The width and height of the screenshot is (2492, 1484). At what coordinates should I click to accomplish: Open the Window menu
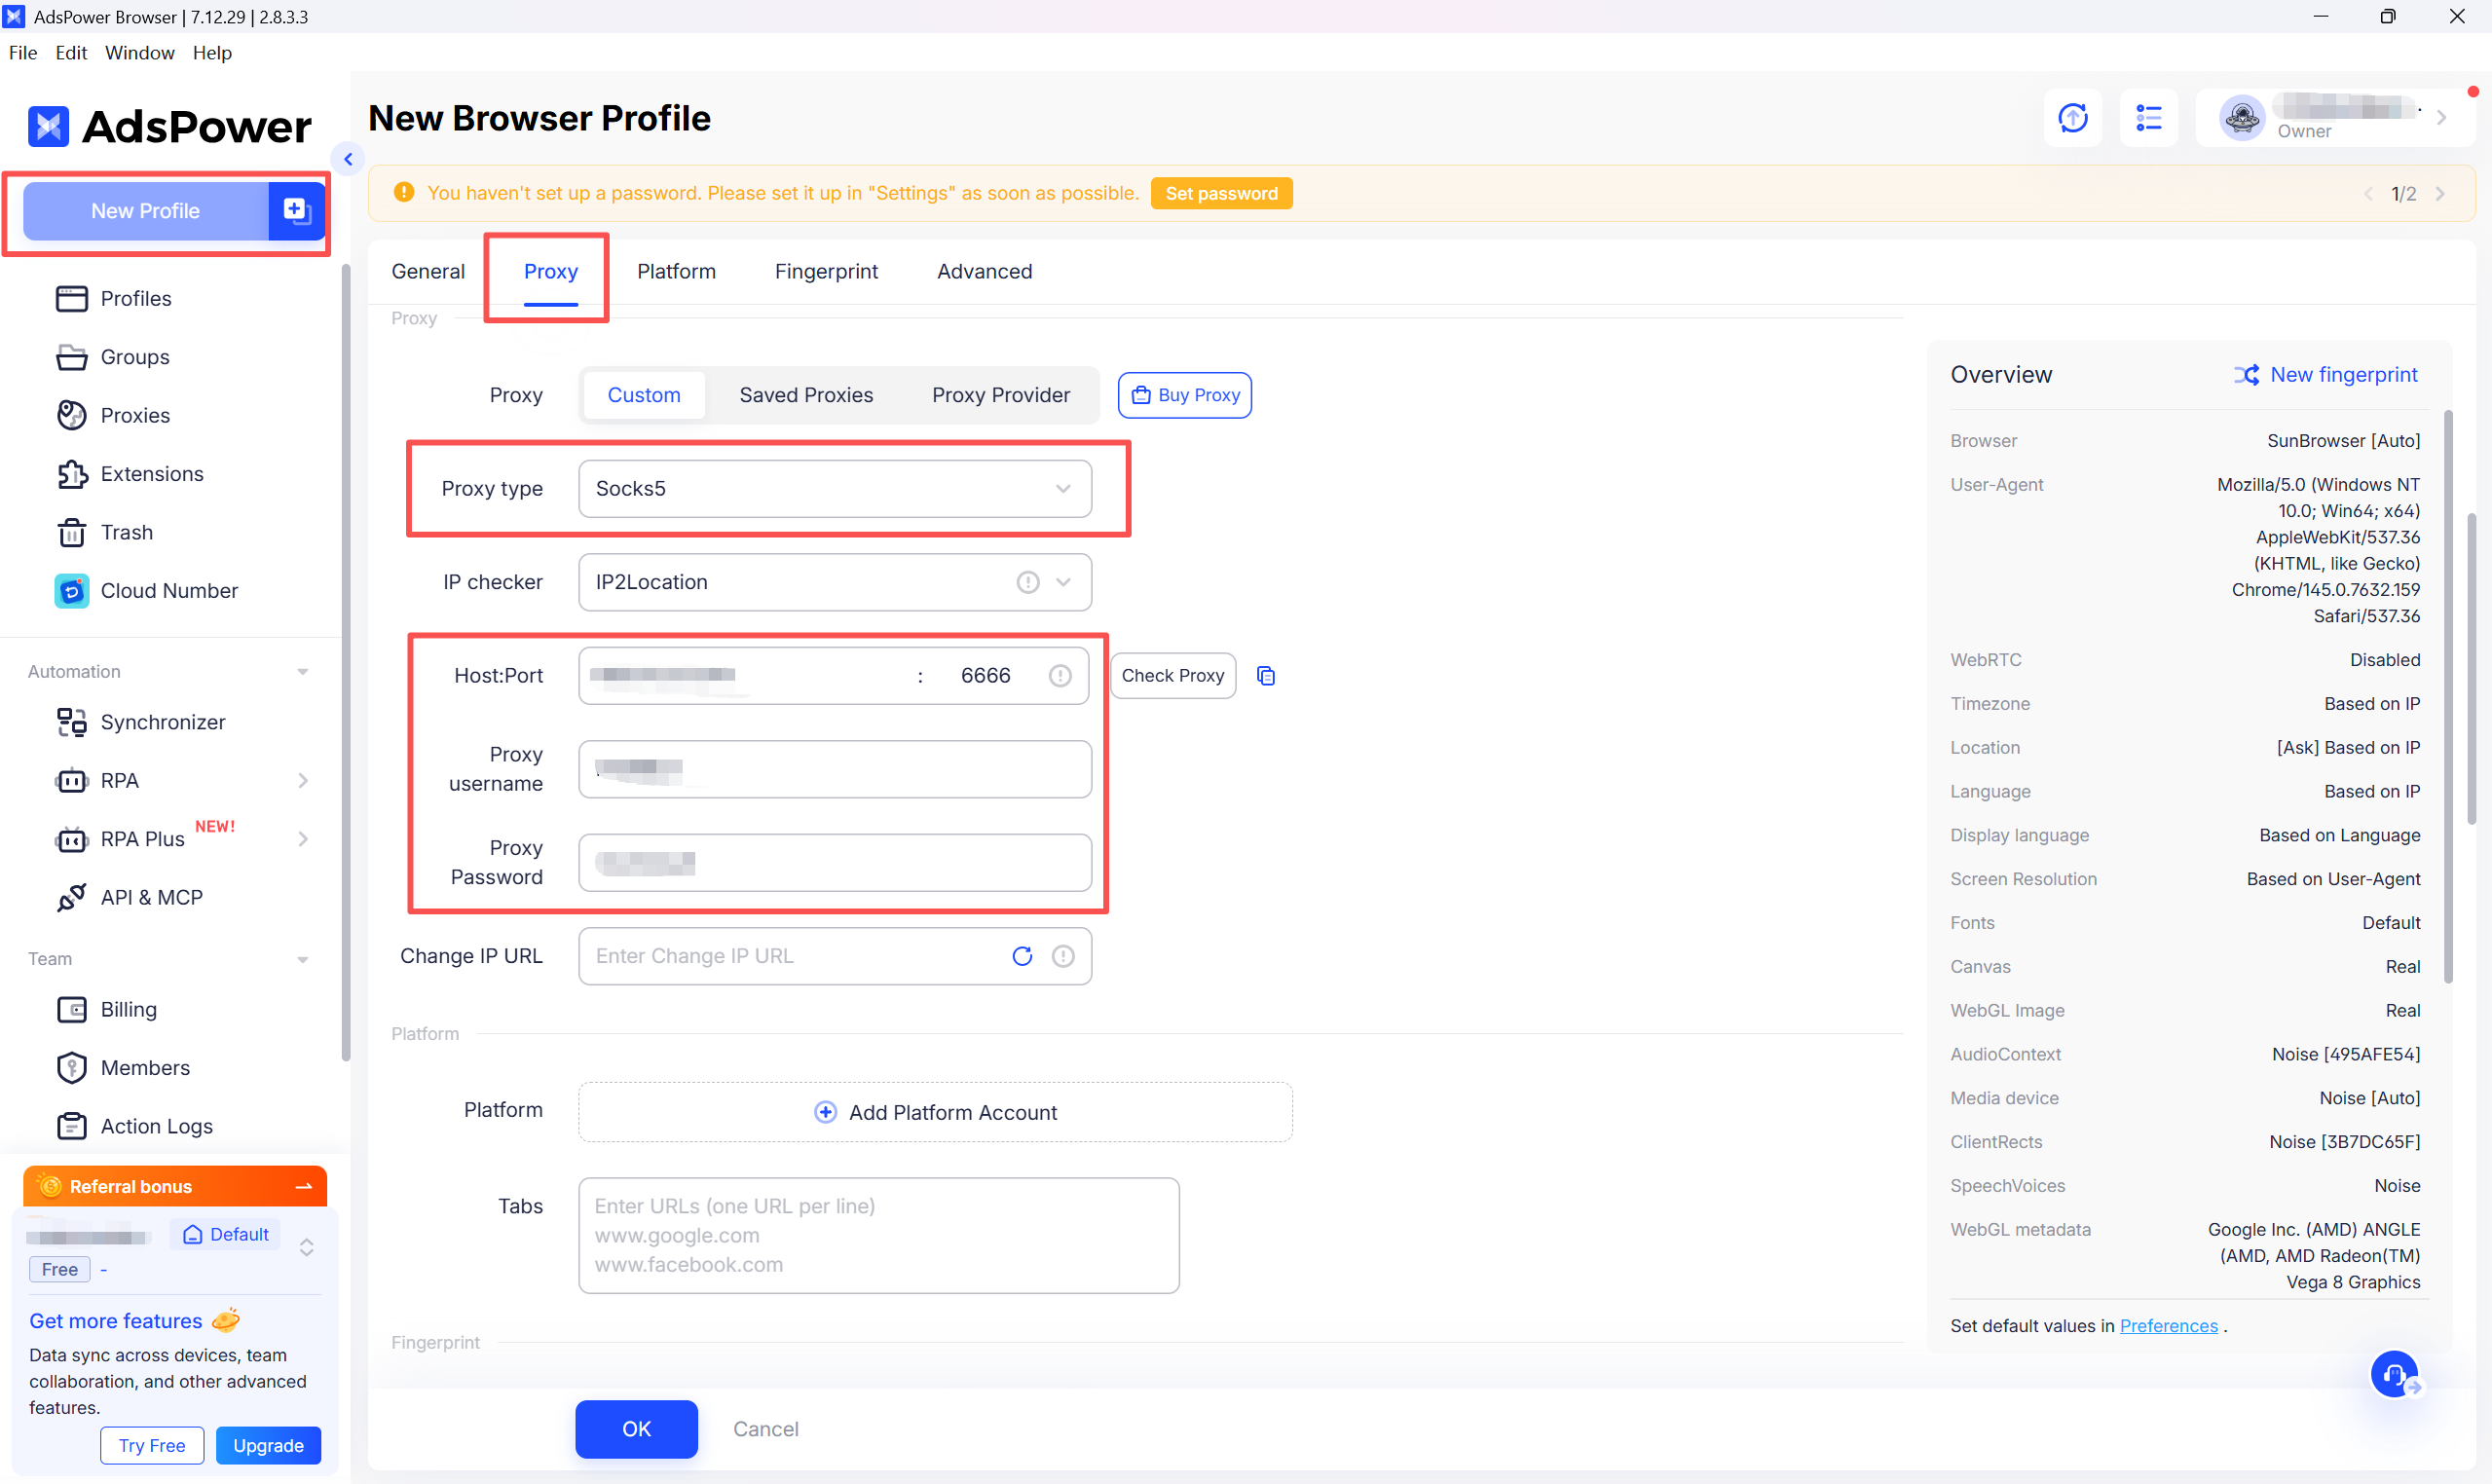coord(139,53)
